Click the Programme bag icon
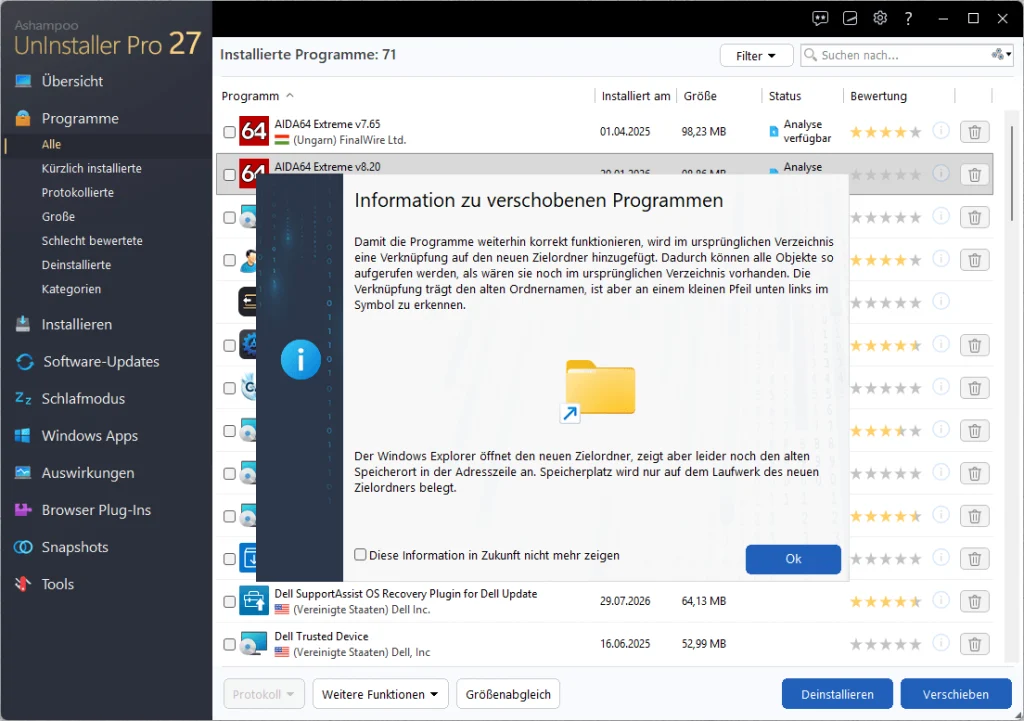Viewport: 1024px width, 721px height. pyautogui.click(x=23, y=118)
